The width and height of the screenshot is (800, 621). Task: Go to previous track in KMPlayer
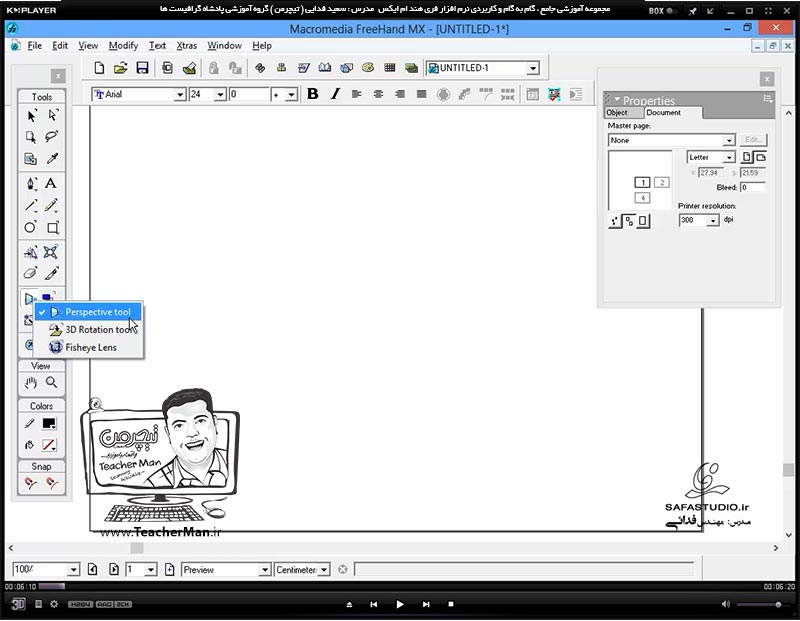coord(373,604)
